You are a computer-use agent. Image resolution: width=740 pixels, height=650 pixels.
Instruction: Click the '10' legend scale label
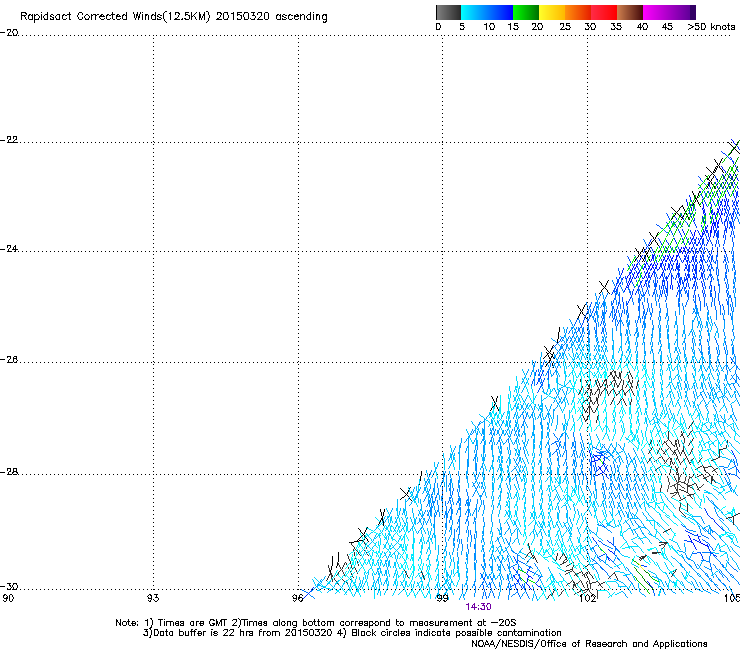coord(489,27)
